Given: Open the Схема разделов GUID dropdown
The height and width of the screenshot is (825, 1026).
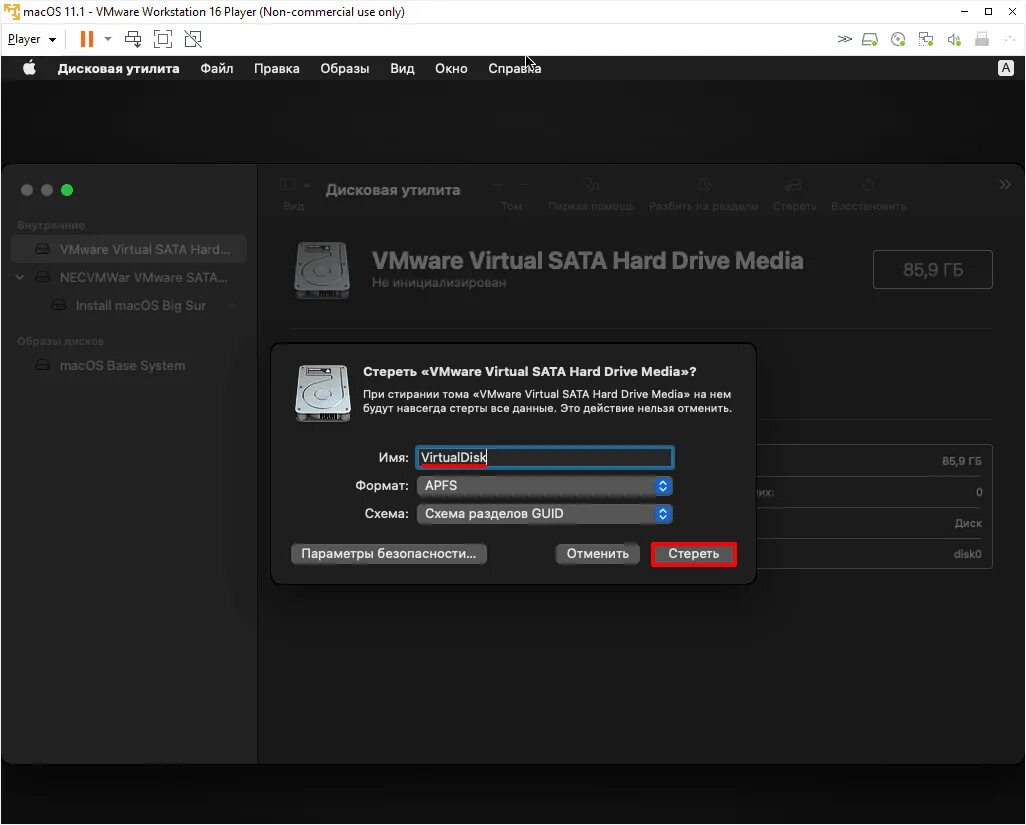Looking at the screenshot, I should coord(544,514).
